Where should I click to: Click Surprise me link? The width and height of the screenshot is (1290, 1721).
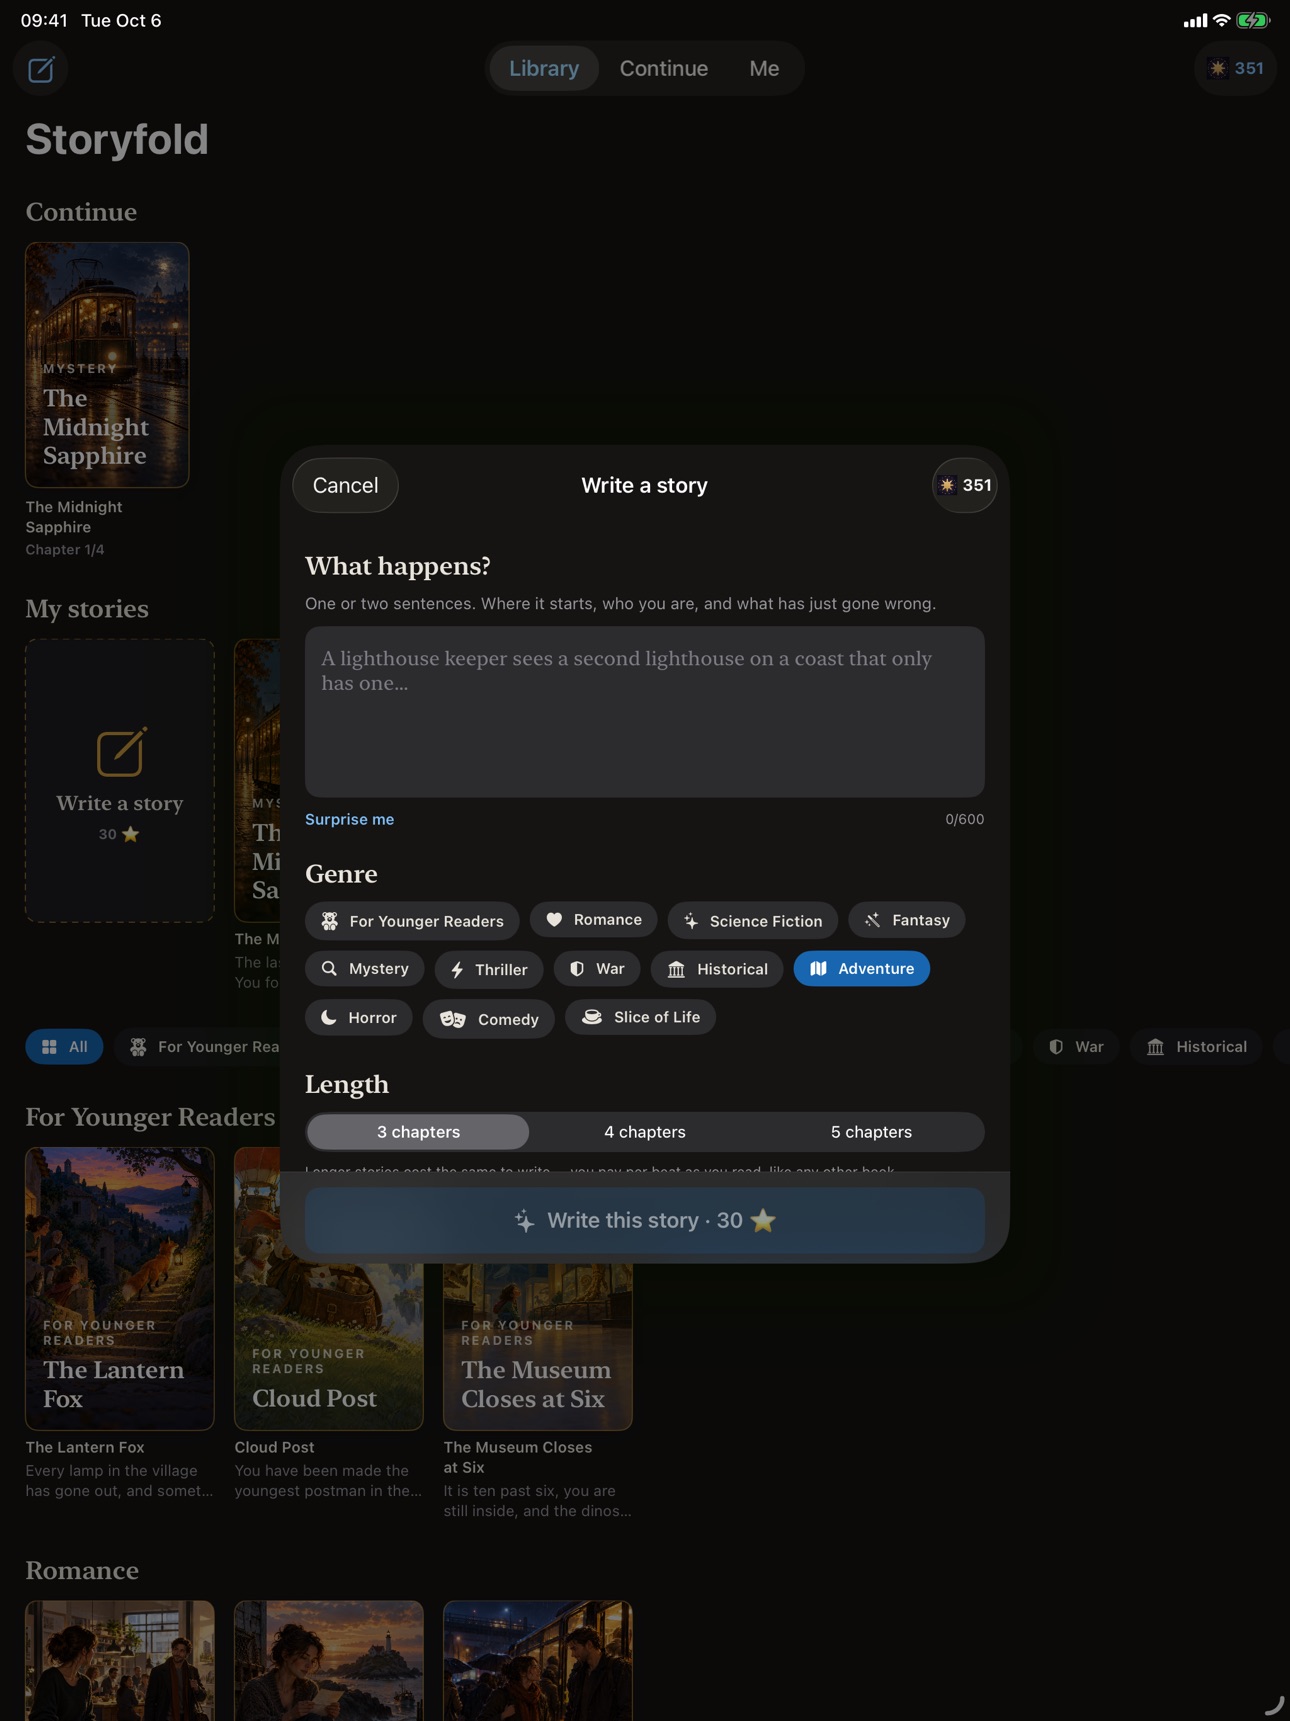pyautogui.click(x=349, y=819)
